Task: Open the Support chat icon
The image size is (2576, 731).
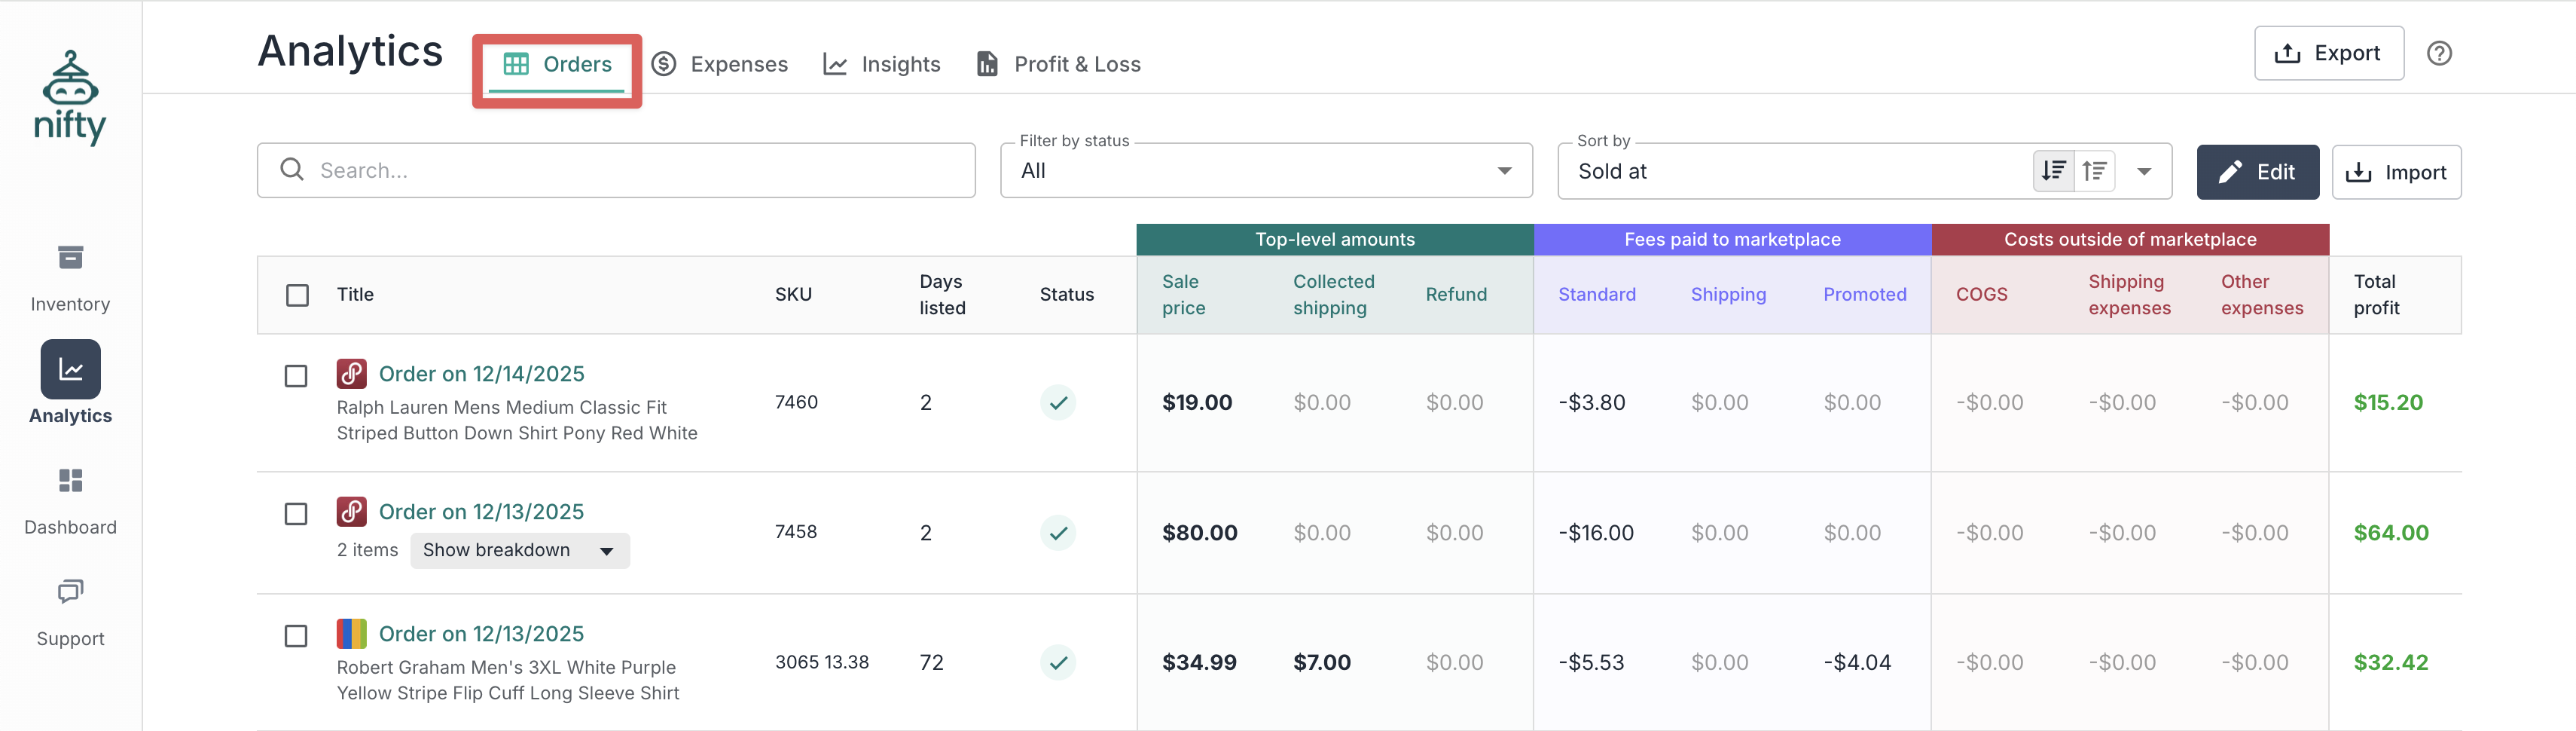Action: (70, 592)
